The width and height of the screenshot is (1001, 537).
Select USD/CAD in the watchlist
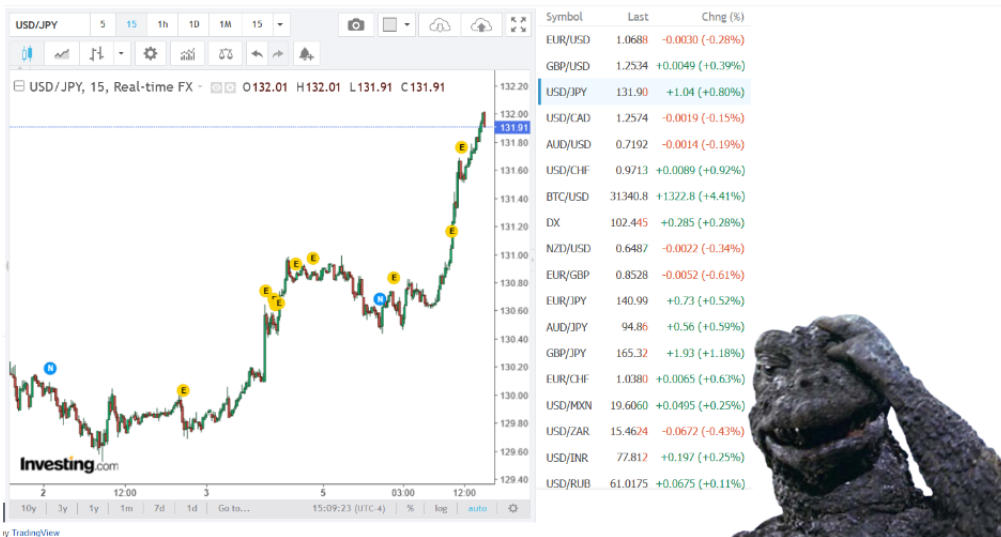pos(645,118)
